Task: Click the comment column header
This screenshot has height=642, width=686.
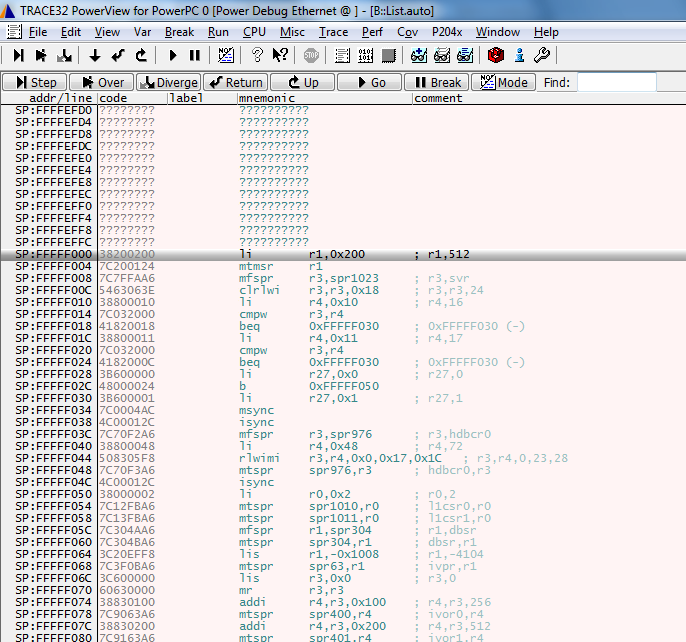Action: [x=438, y=98]
